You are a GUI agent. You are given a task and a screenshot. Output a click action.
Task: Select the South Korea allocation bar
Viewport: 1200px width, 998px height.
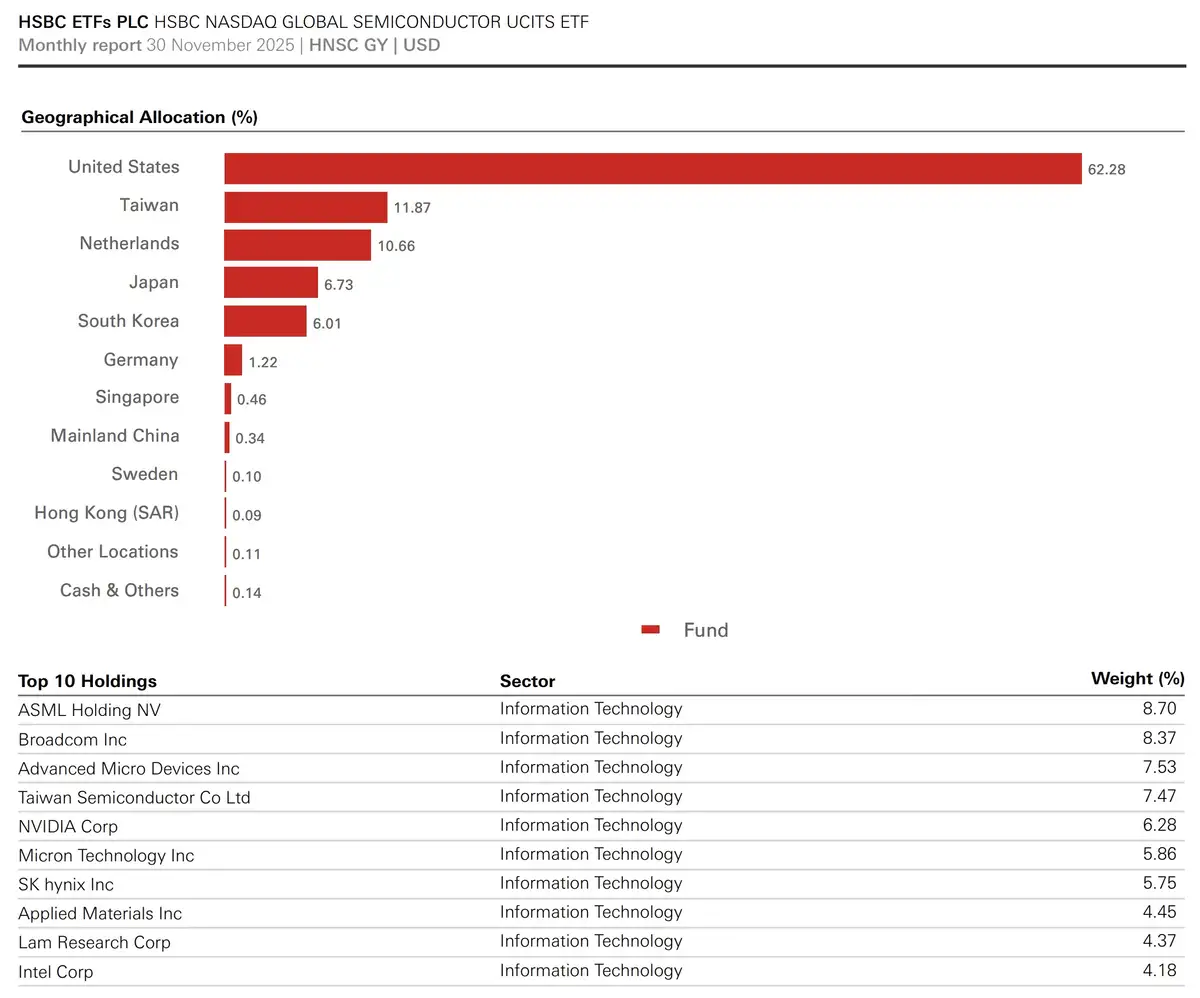point(265,321)
